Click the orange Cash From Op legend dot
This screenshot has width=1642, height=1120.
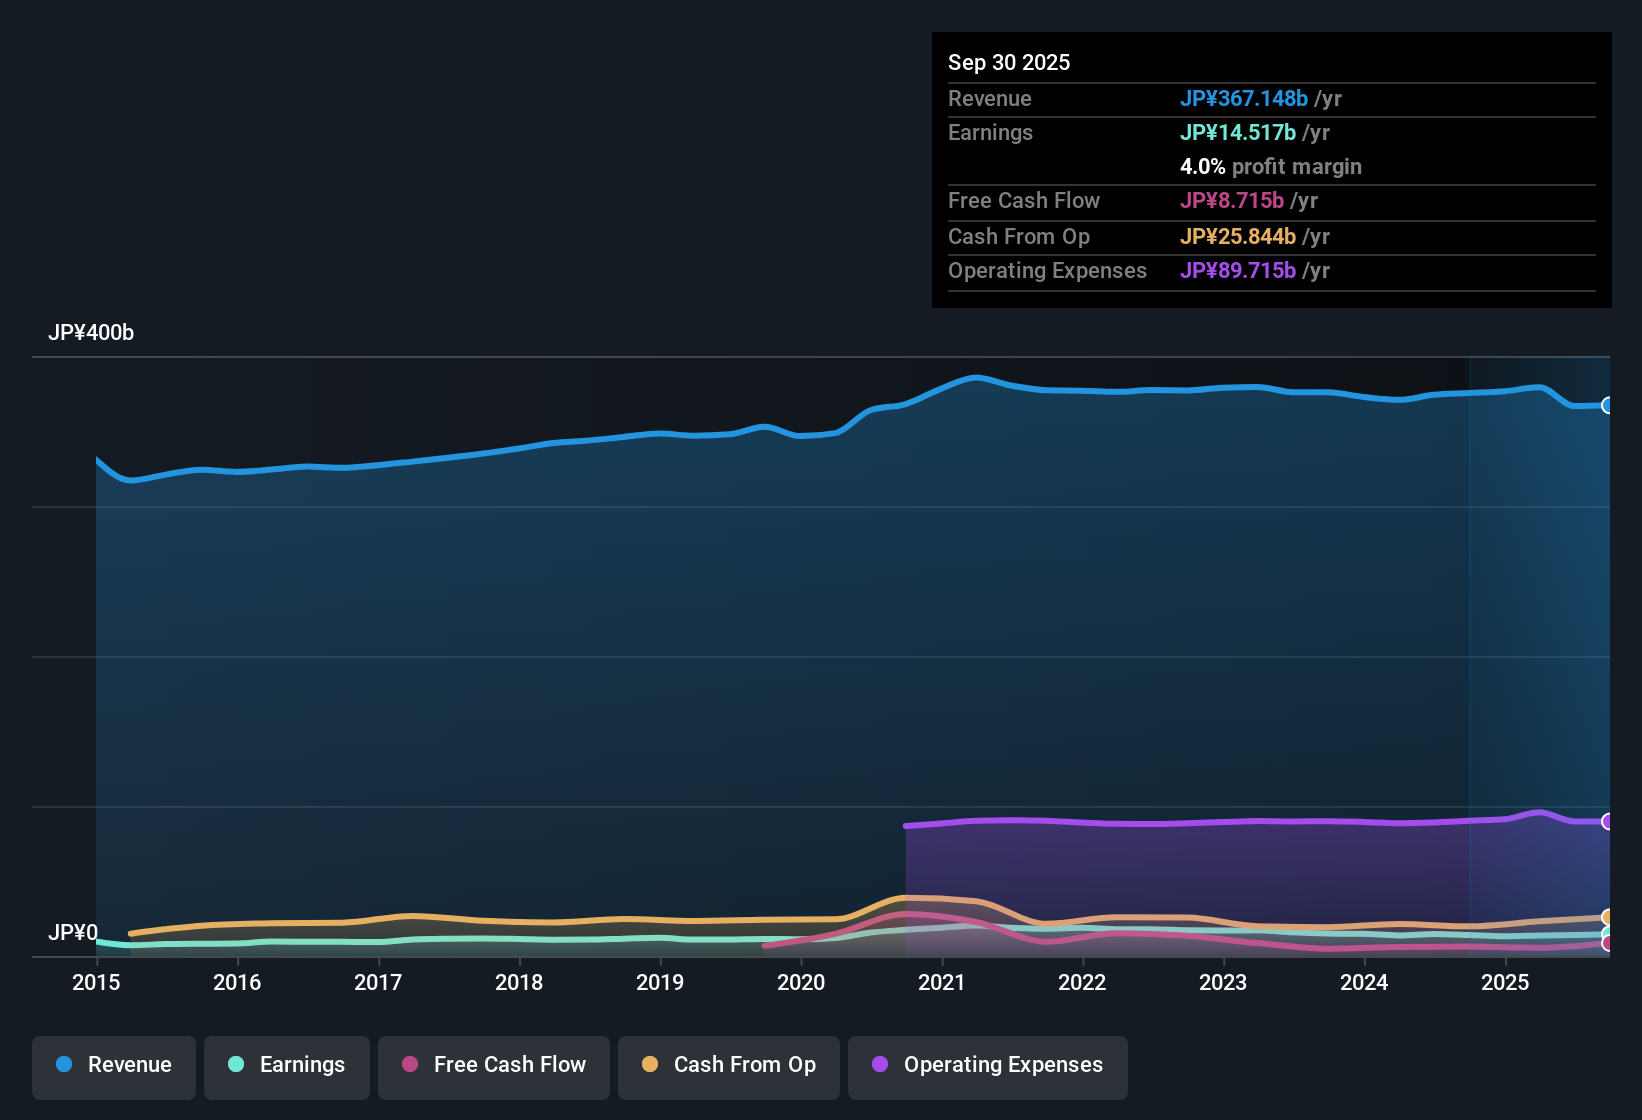pos(649,1065)
